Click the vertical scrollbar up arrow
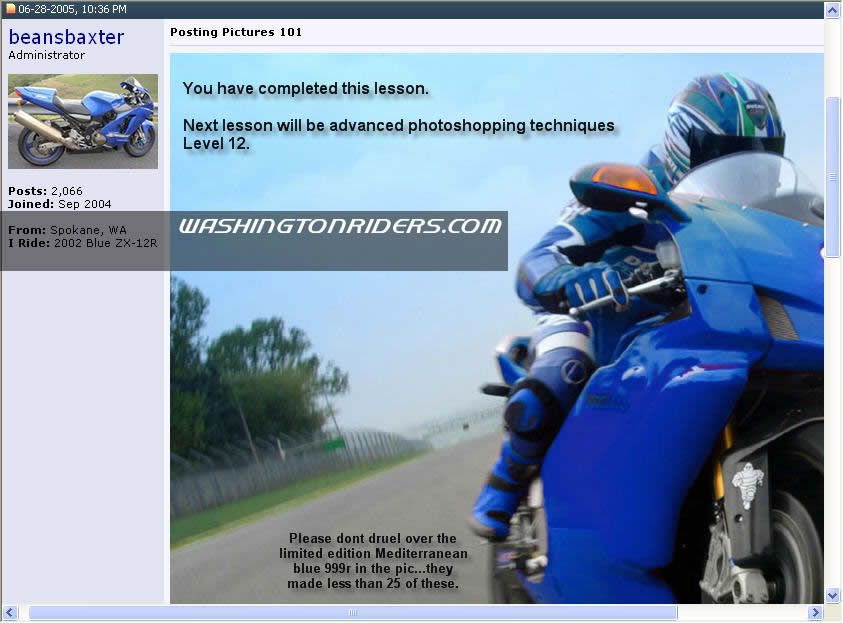The width and height of the screenshot is (843, 623). point(832,10)
